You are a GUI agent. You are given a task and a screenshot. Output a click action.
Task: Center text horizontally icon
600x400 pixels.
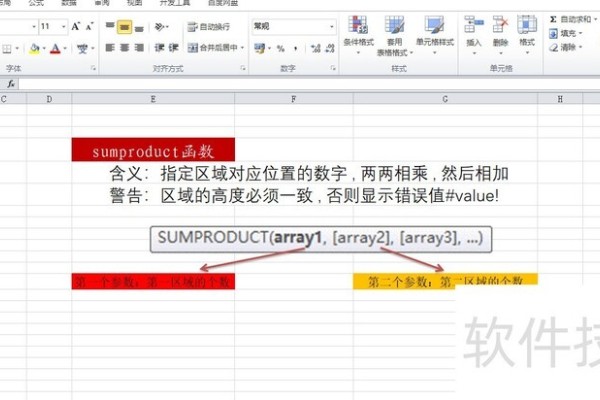coord(124,47)
